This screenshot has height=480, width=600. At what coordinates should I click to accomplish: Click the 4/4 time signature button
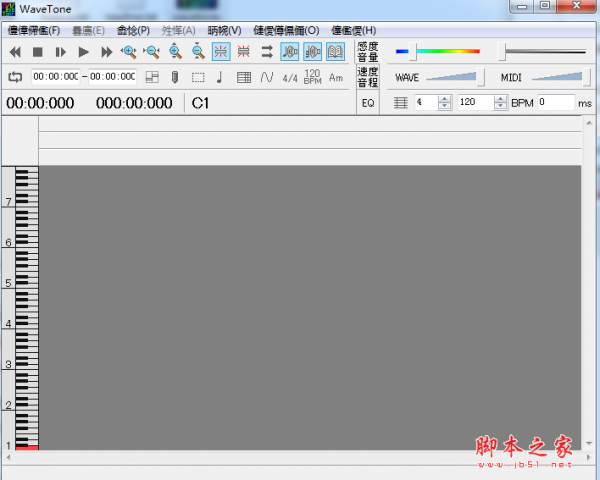(290, 78)
